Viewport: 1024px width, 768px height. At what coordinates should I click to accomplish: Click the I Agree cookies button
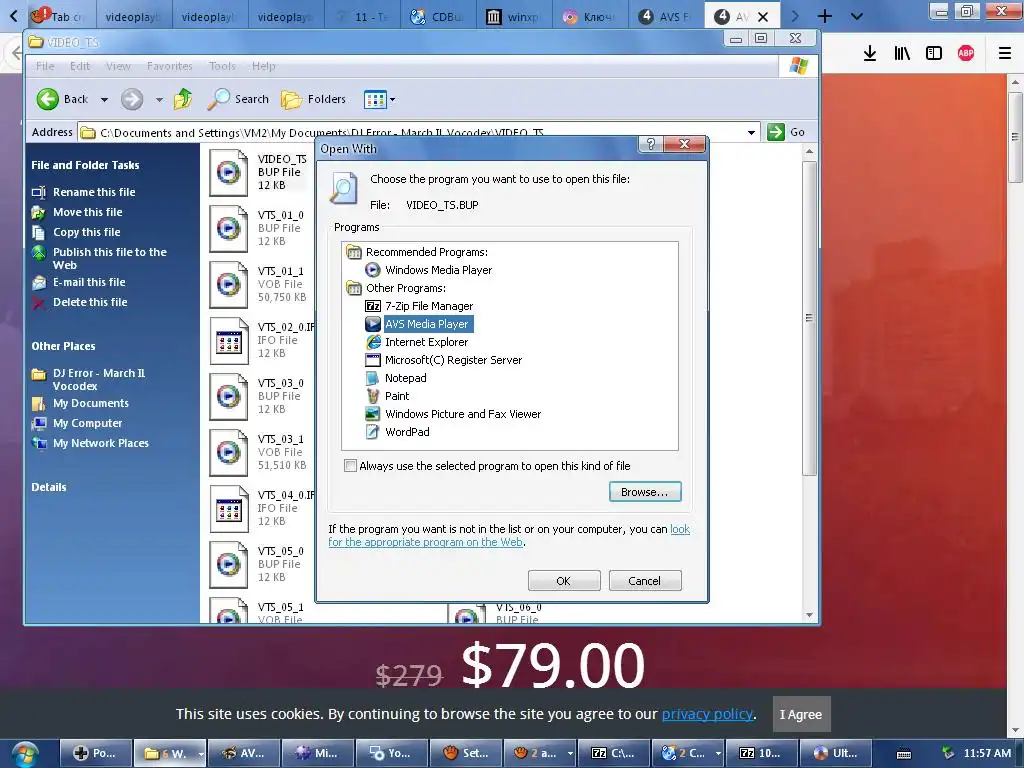click(801, 714)
